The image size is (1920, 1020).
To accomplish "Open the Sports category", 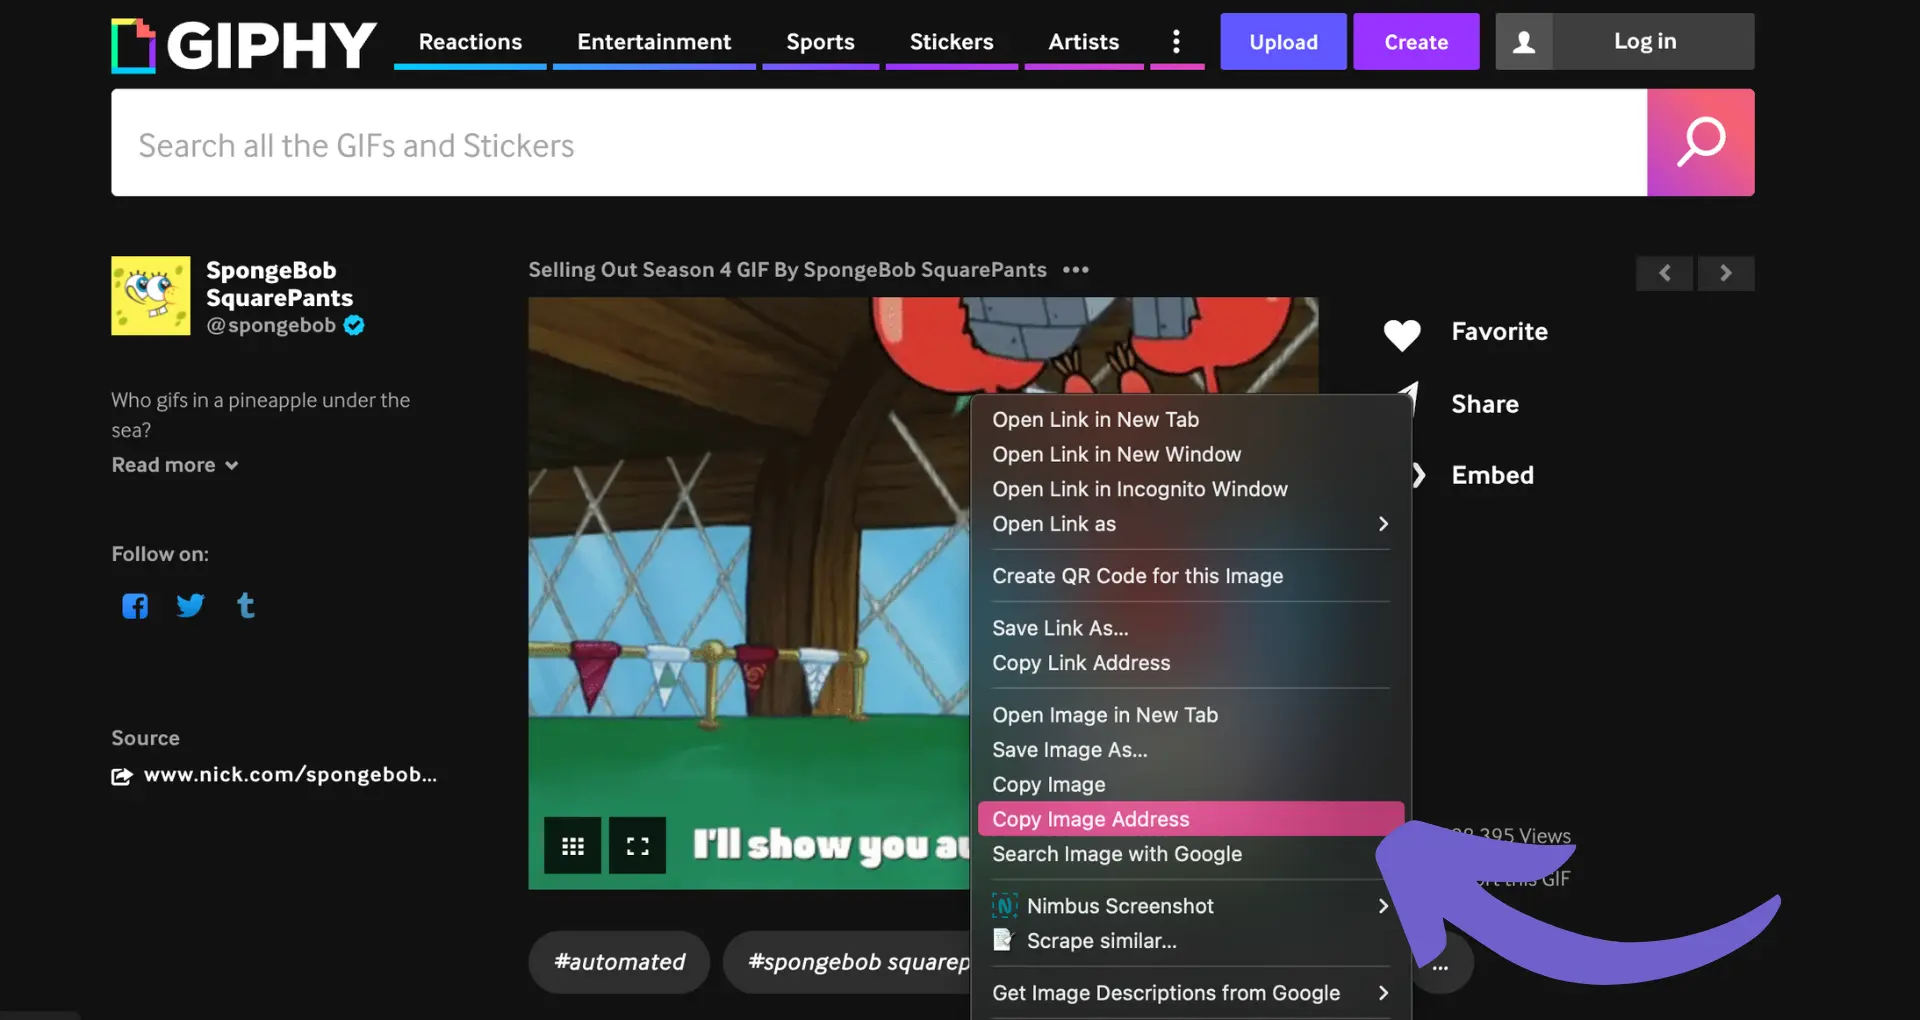I will pos(820,42).
